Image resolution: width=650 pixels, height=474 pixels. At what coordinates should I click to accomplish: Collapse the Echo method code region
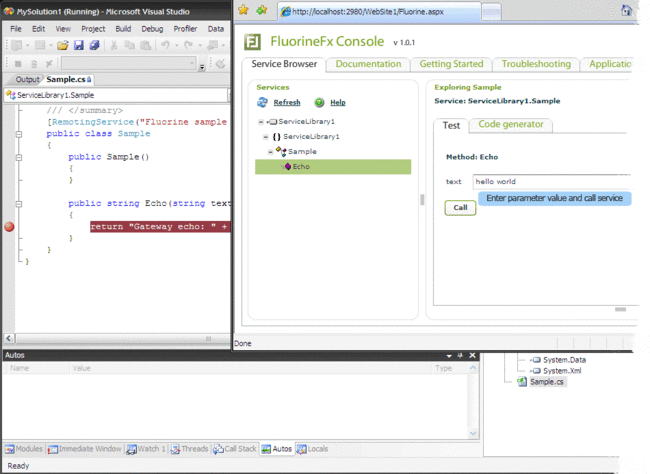tap(19, 204)
